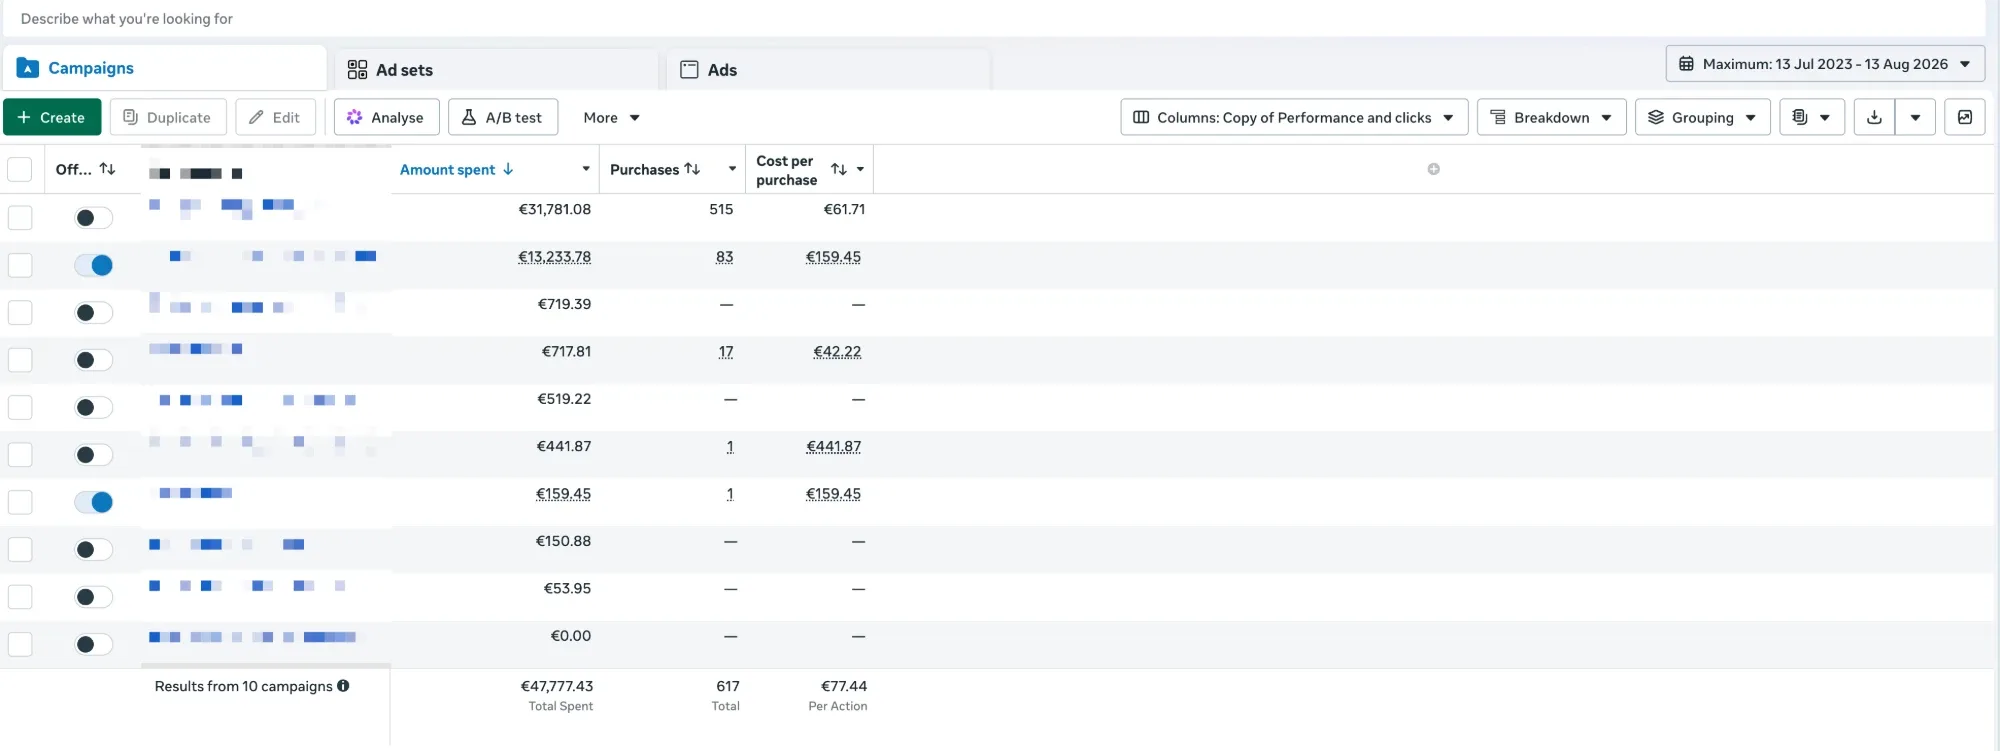Check the box for the €519.22 campaign row

[20, 407]
